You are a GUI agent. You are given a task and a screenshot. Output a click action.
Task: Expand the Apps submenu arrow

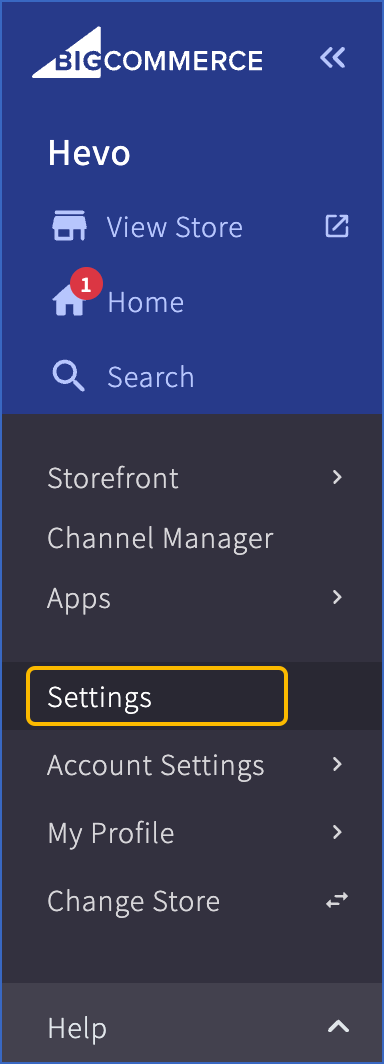tap(337, 598)
